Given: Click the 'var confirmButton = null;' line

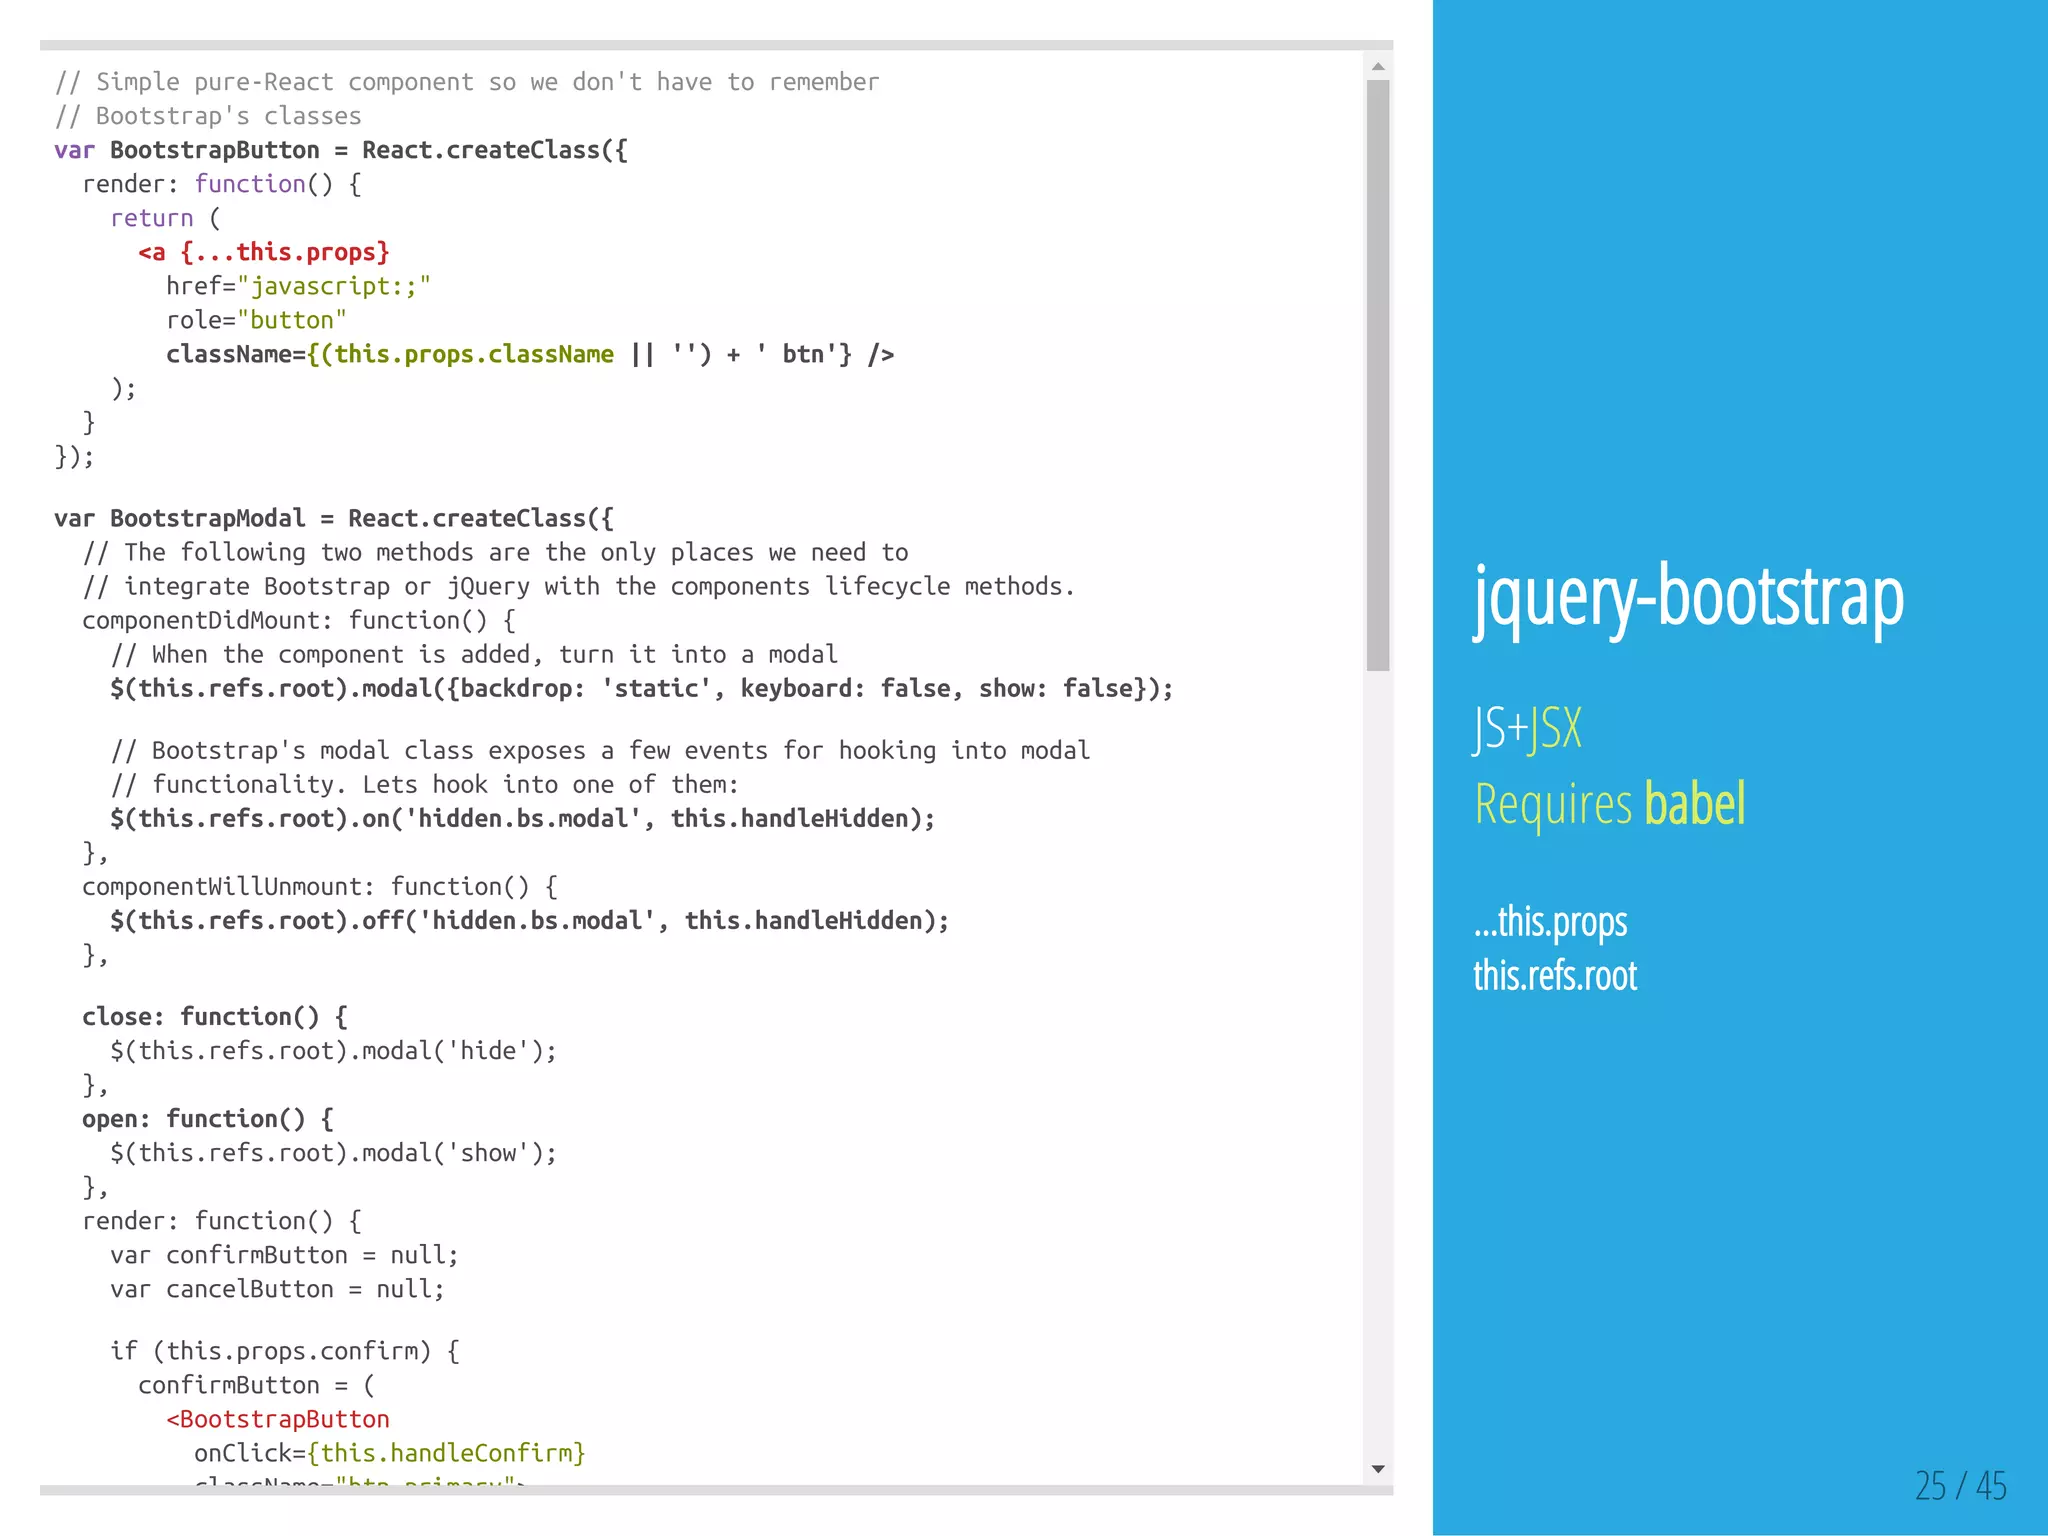Looking at the screenshot, I should click(x=284, y=1254).
